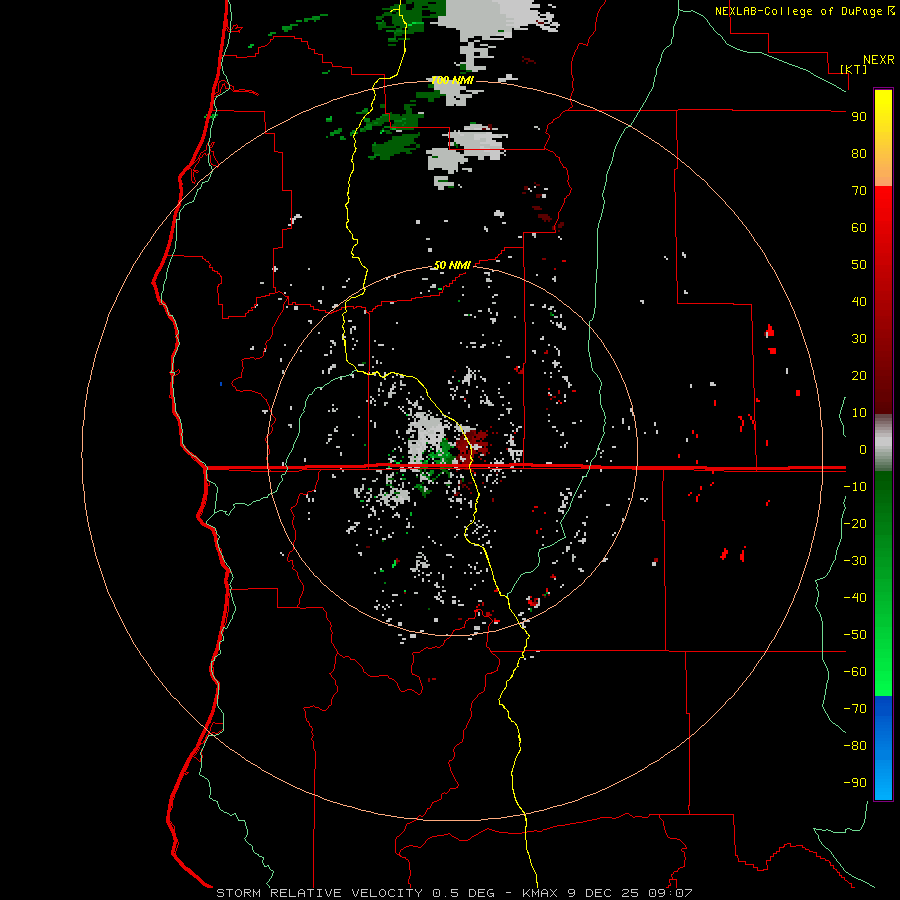The height and width of the screenshot is (900, 900).
Task: Click the -50 value on velocity scale
Action: pyautogui.click(x=855, y=634)
